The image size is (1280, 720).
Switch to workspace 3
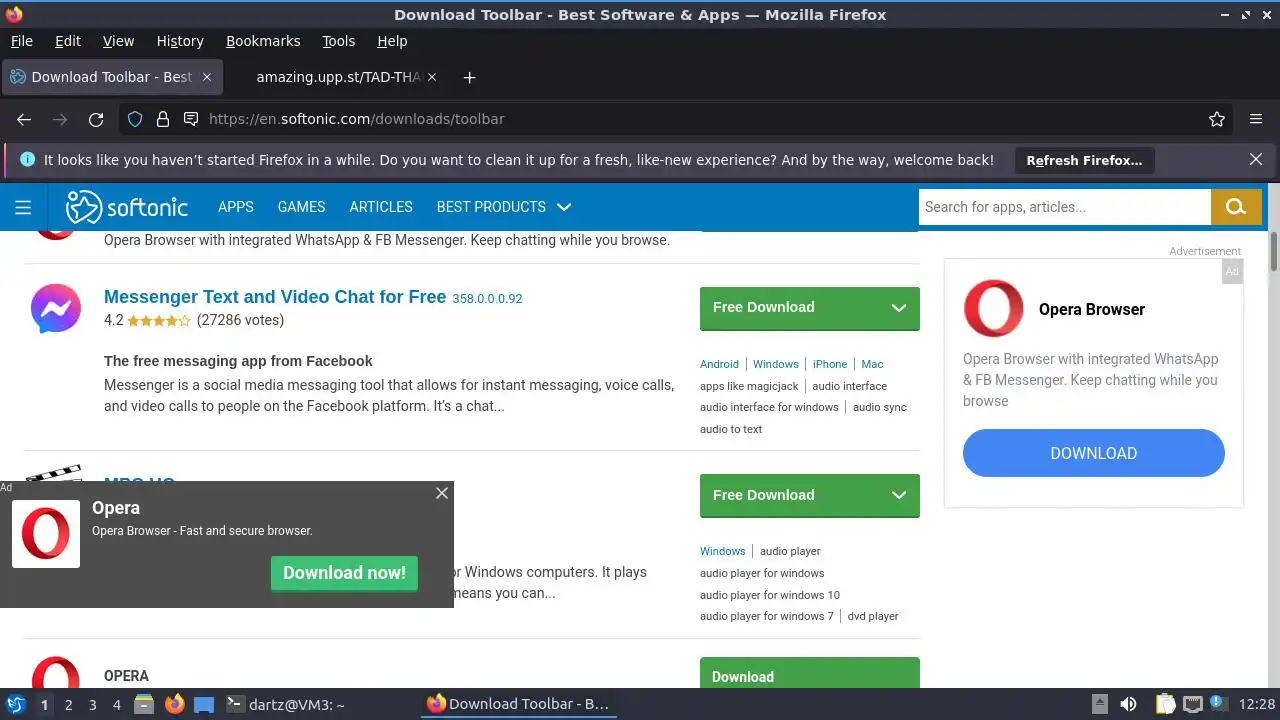(x=92, y=704)
